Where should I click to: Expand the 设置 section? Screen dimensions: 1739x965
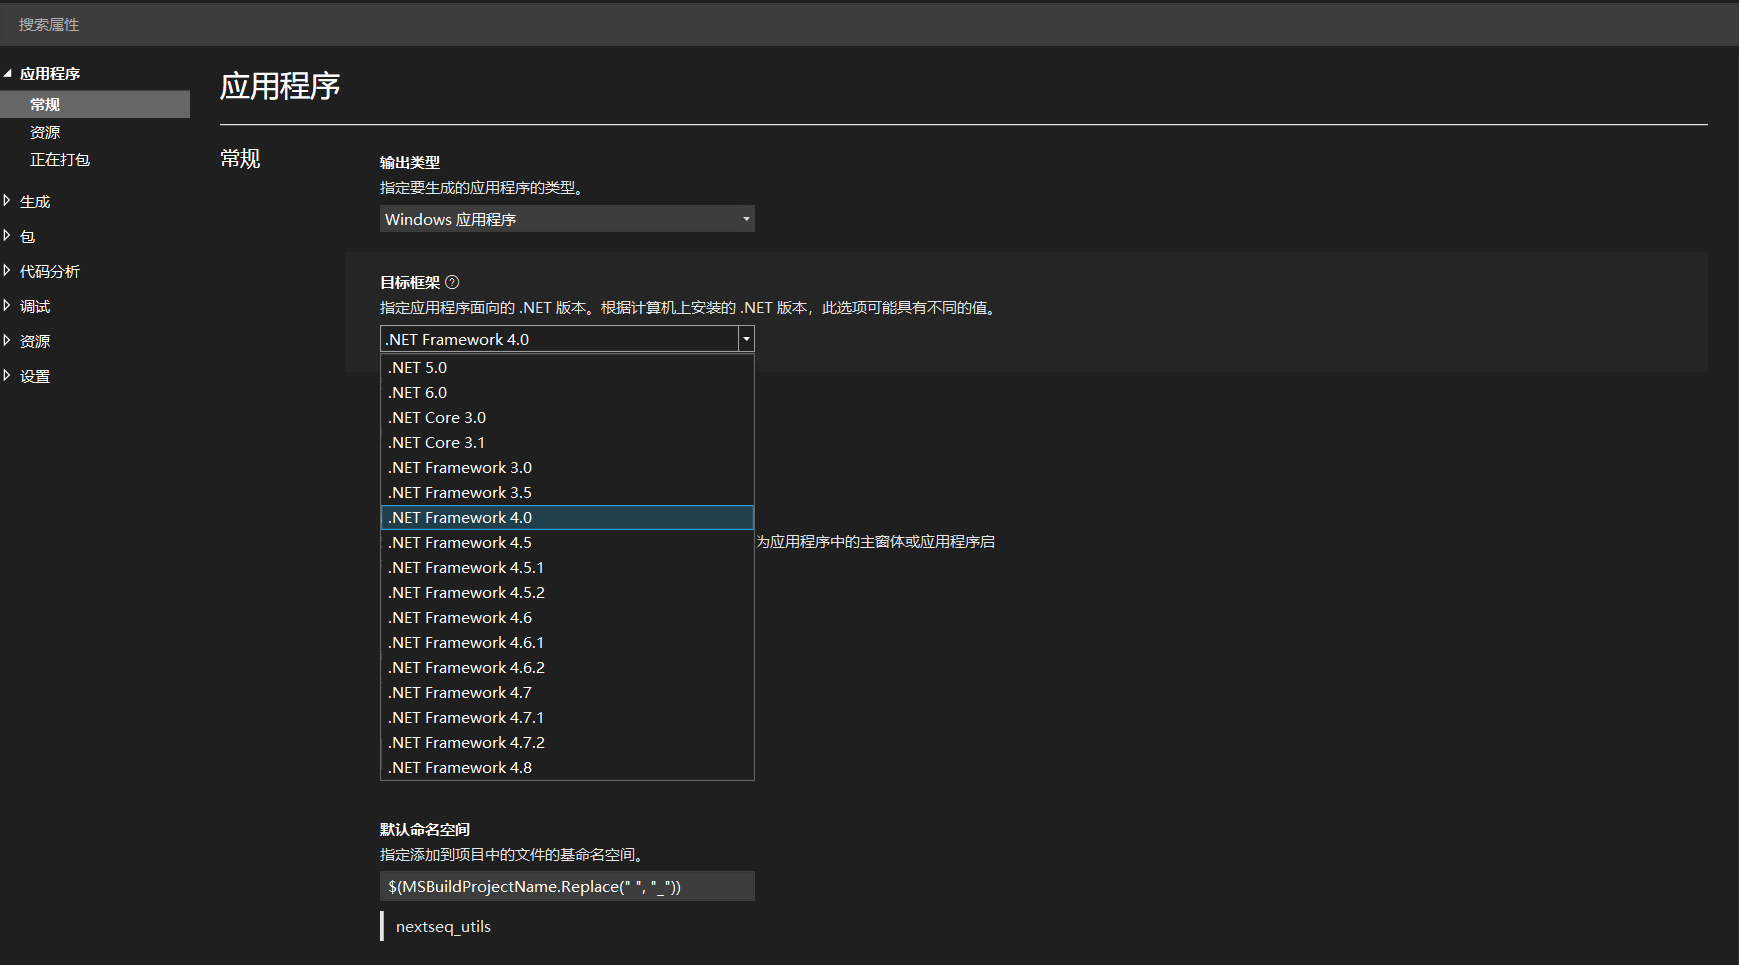point(7,376)
